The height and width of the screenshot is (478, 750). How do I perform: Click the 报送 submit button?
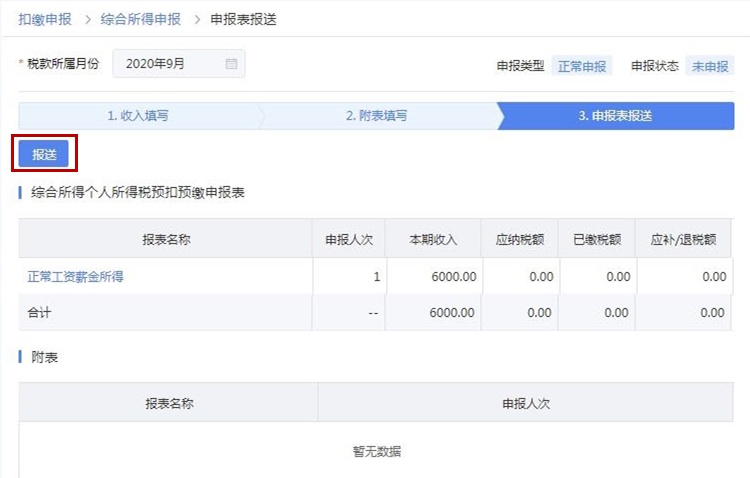click(x=44, y=154)
